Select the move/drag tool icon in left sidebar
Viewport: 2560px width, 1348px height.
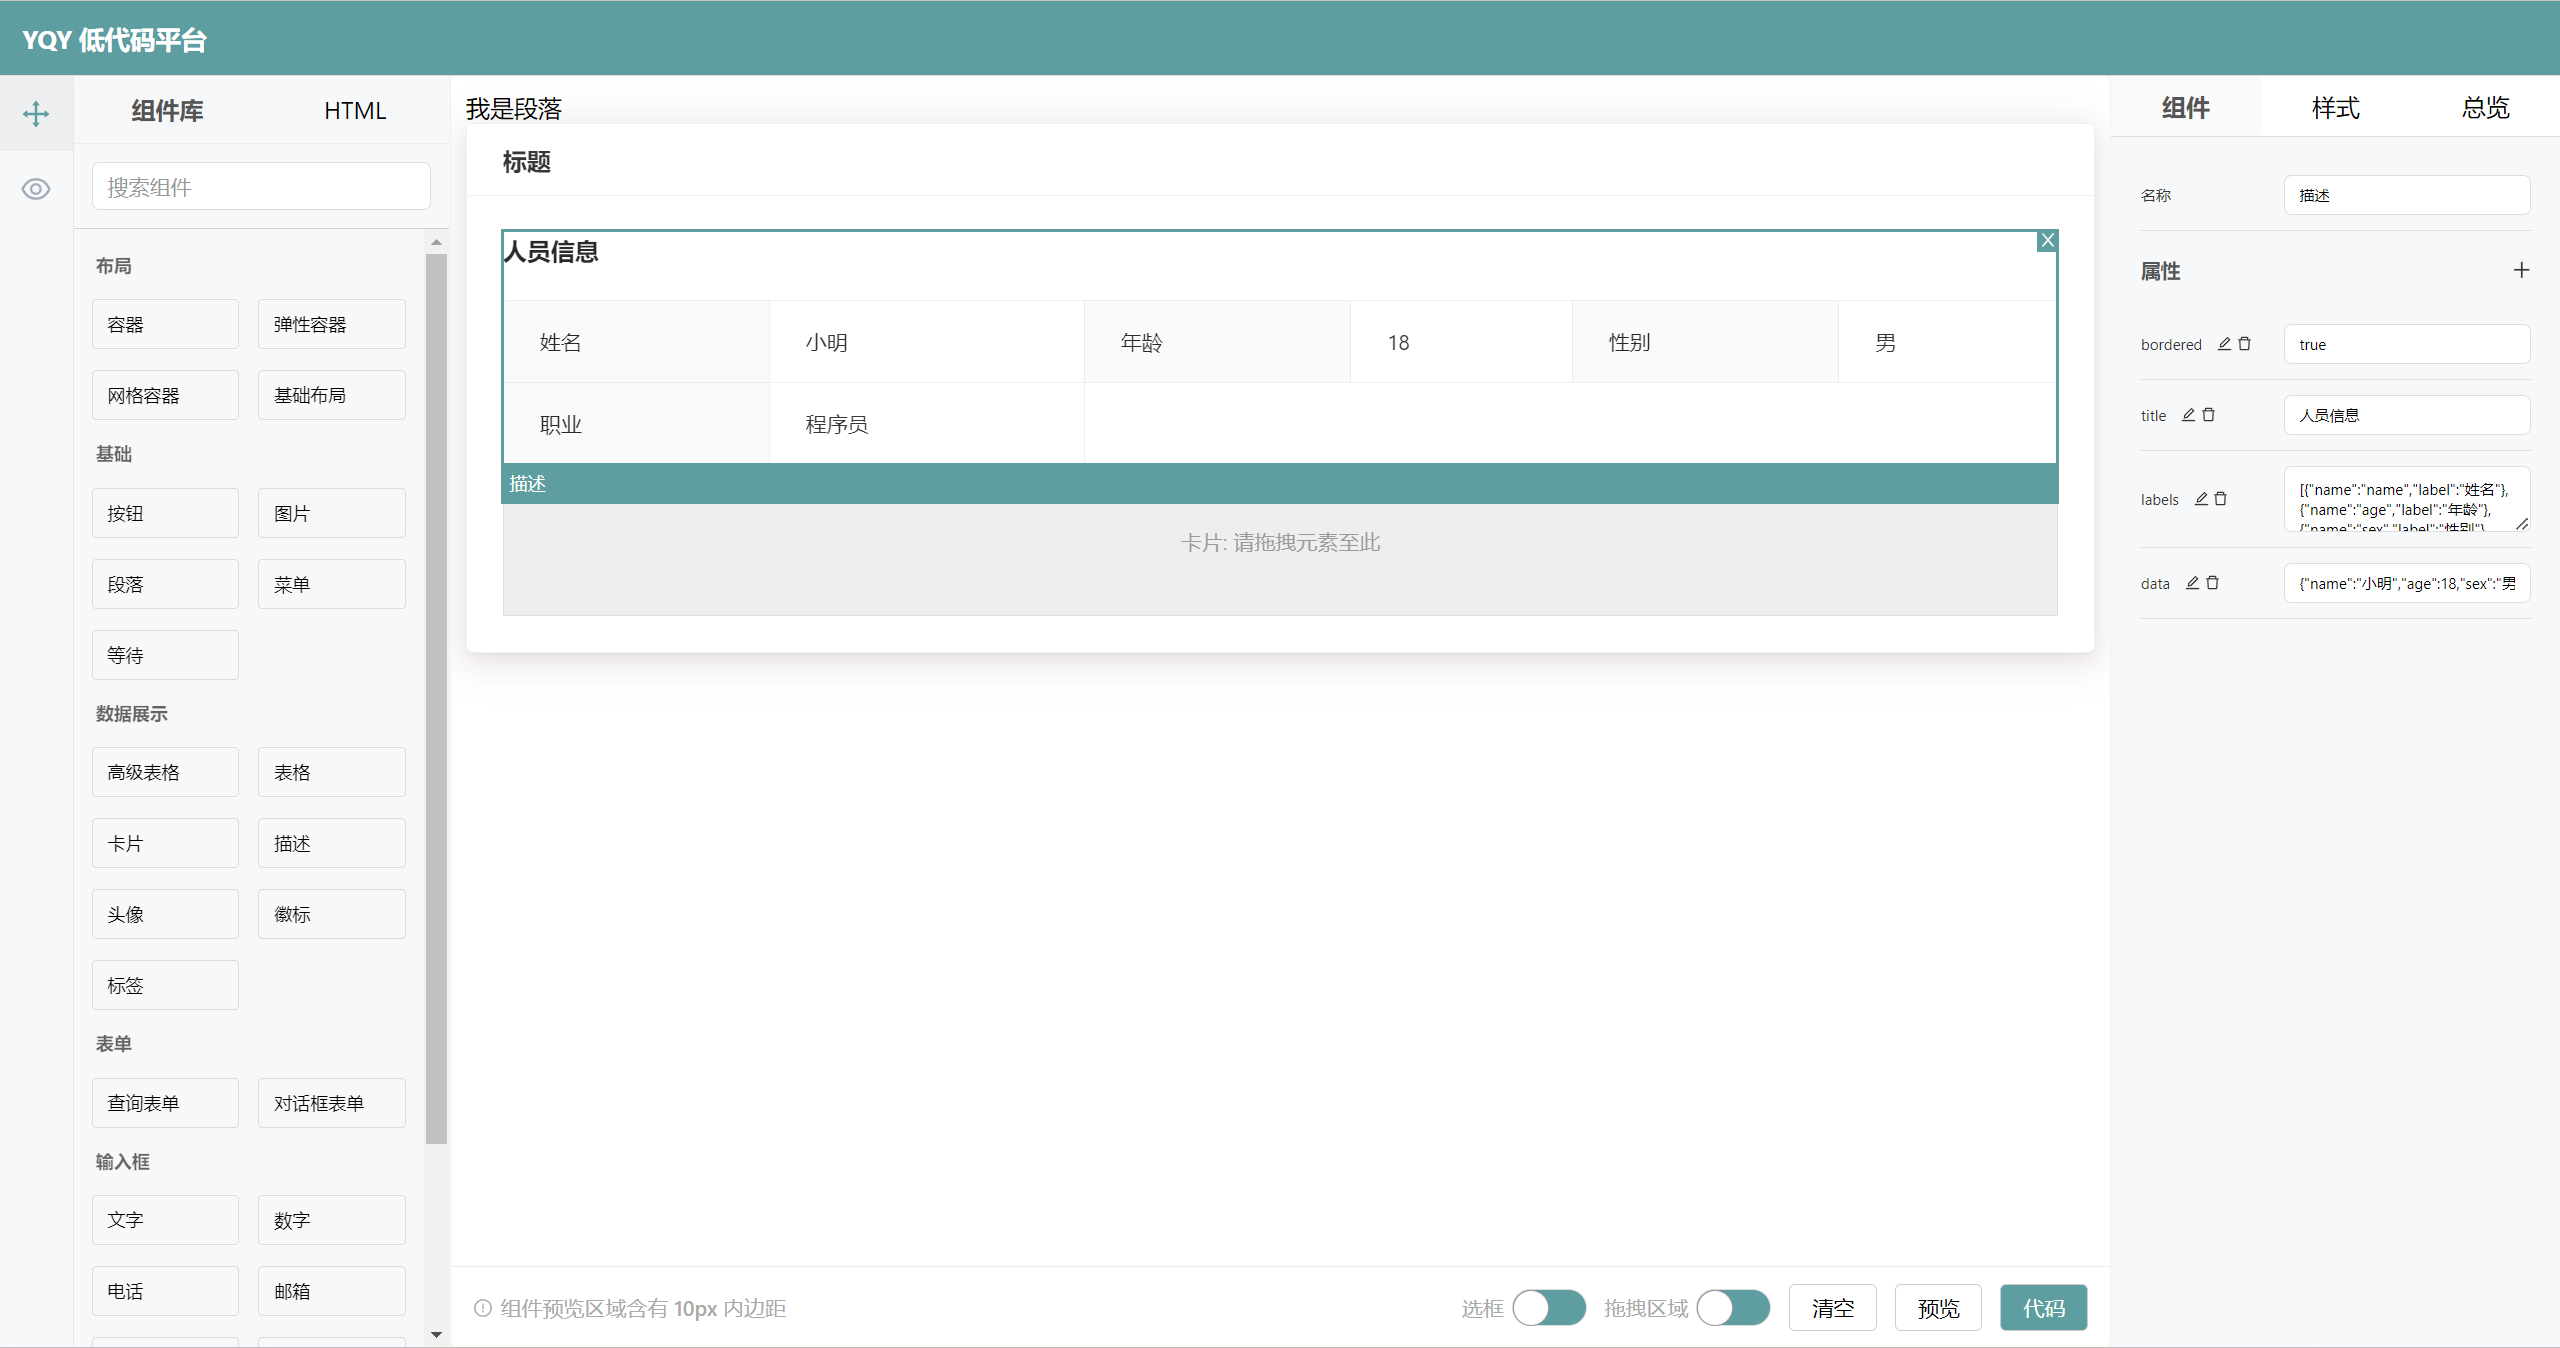click(36, 113)
